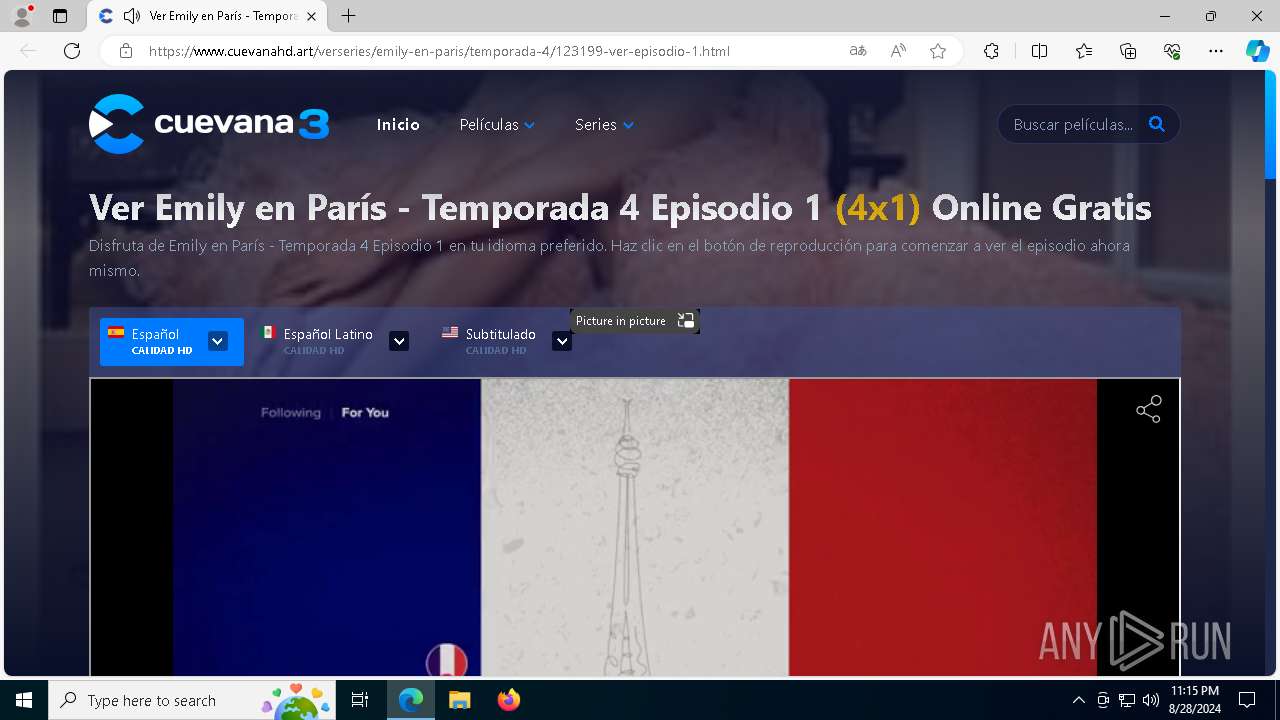Open Collections panel
The width and height of the screenshot is (1280, 720).
tap(1128, 51)
